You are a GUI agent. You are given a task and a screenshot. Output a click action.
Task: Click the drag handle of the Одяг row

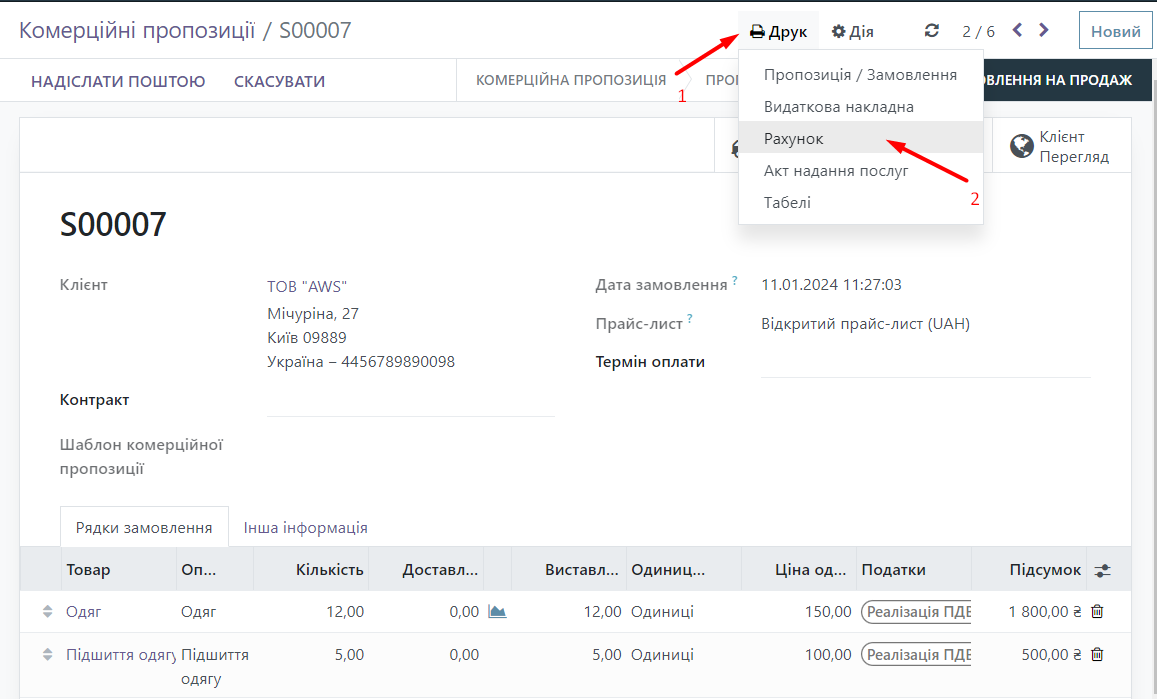[x=47, y=612]
